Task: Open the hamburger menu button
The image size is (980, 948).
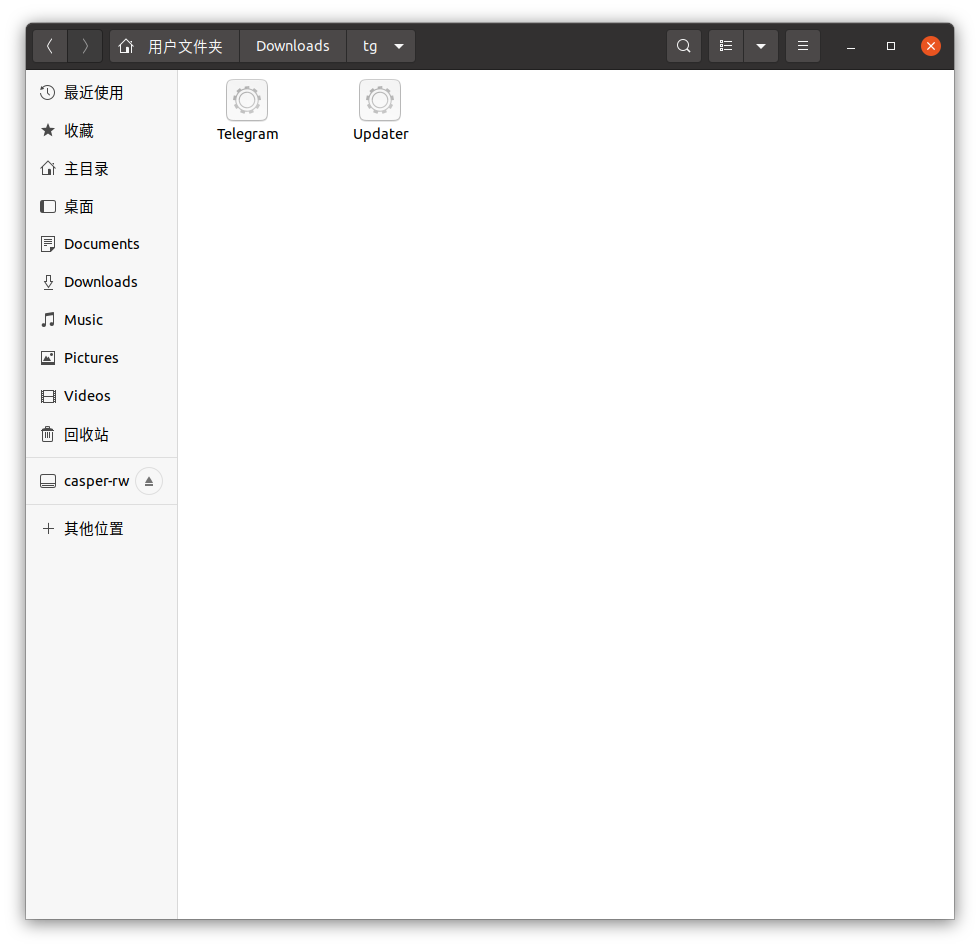Action: coord(802,46)
